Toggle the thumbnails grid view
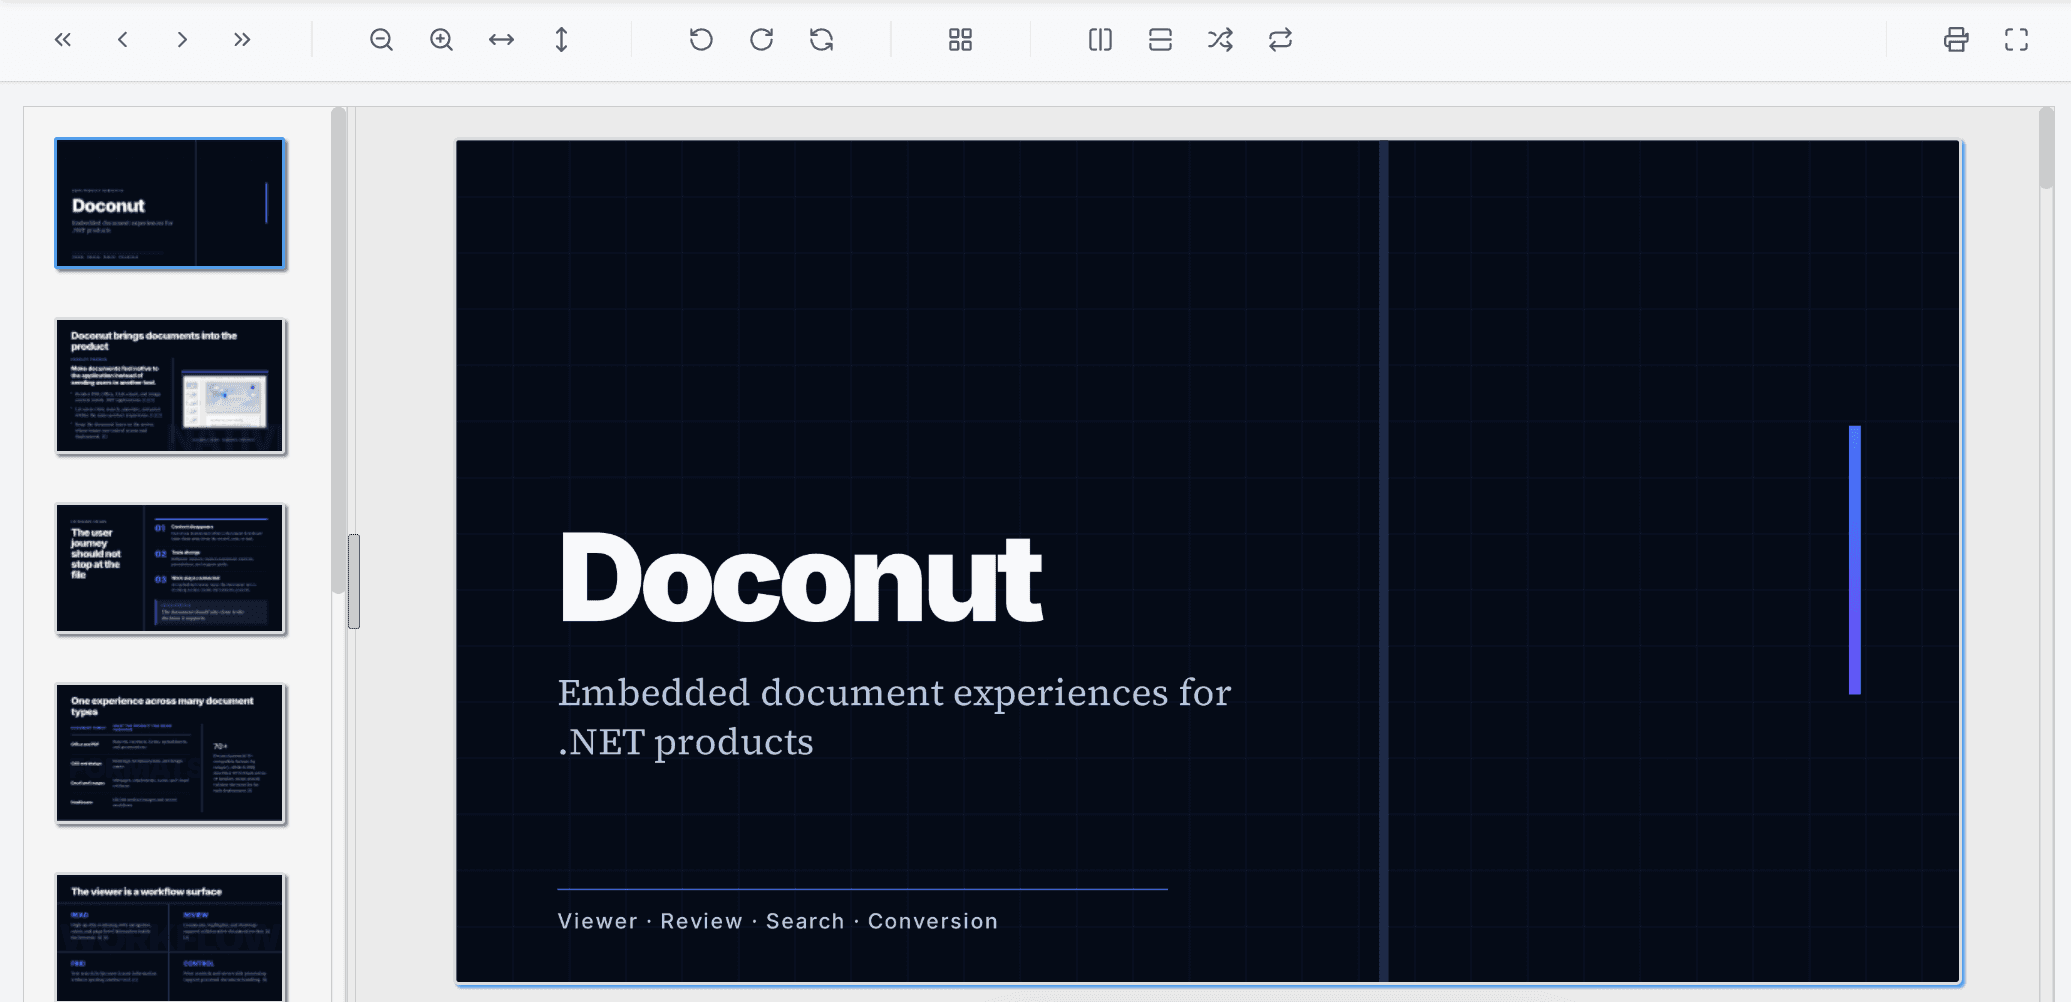 960,40
